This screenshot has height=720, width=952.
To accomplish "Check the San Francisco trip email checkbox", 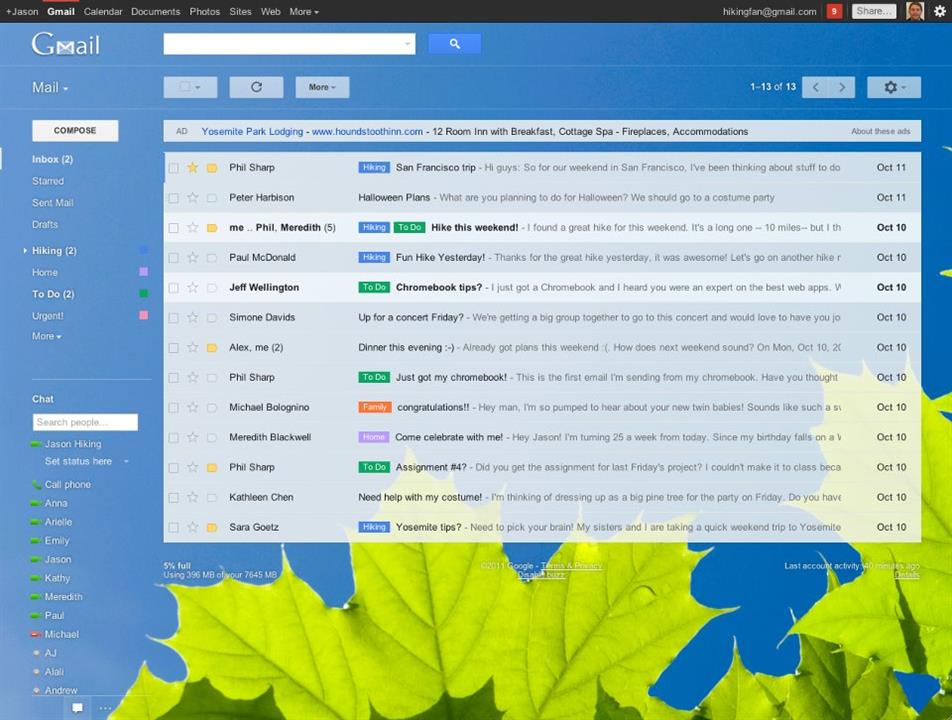I will (174, 168).
